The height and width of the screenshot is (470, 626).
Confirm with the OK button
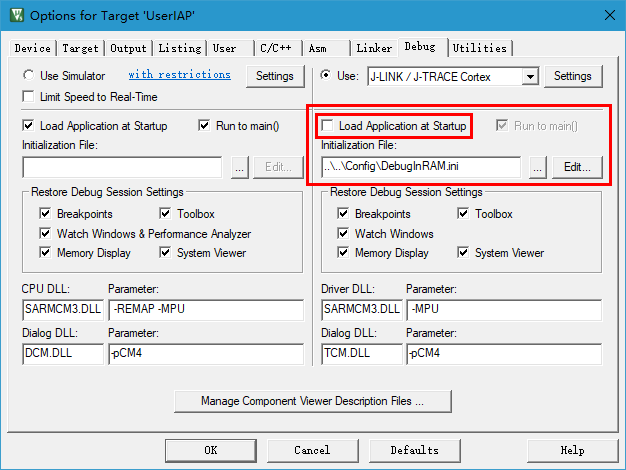point(211,450)
